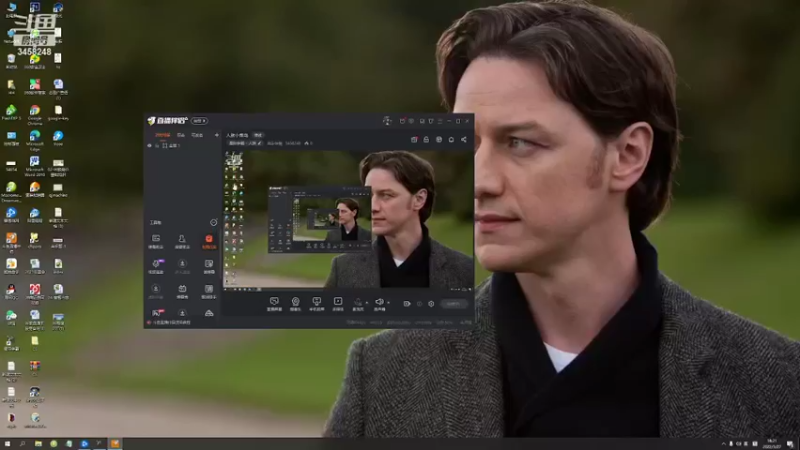Screen dimensions: 800x450
Task: Open taskbar search magnifier
Action: click(22, 444)
